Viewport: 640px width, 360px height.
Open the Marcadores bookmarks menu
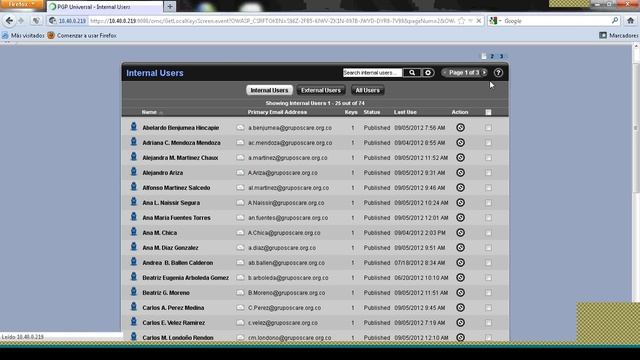pos(618,36)
